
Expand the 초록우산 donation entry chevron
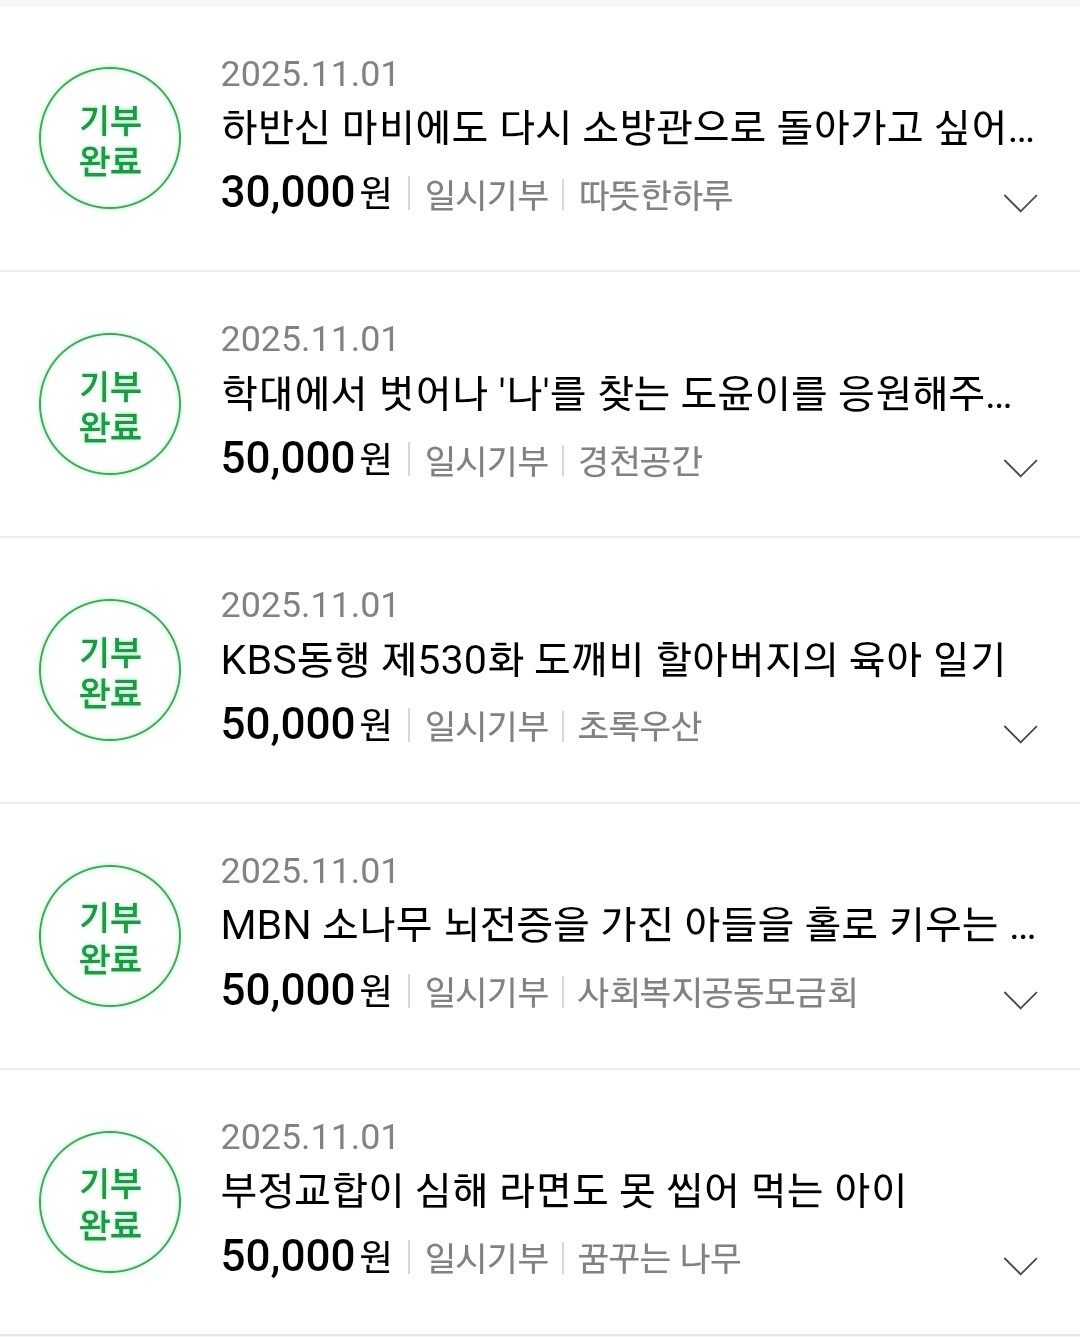(1019, 734)
